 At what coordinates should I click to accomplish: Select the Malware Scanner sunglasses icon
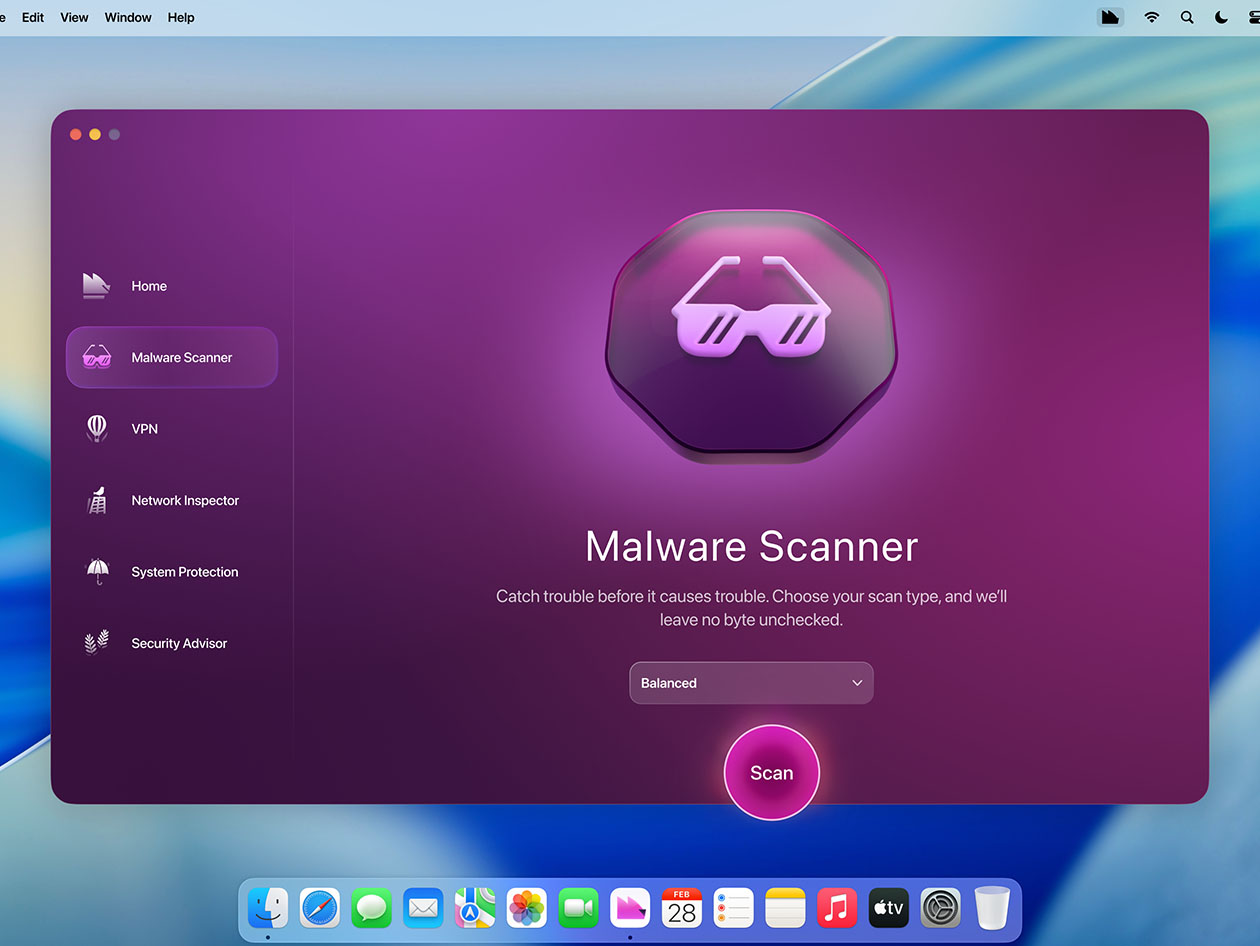(x=95, y=357)
